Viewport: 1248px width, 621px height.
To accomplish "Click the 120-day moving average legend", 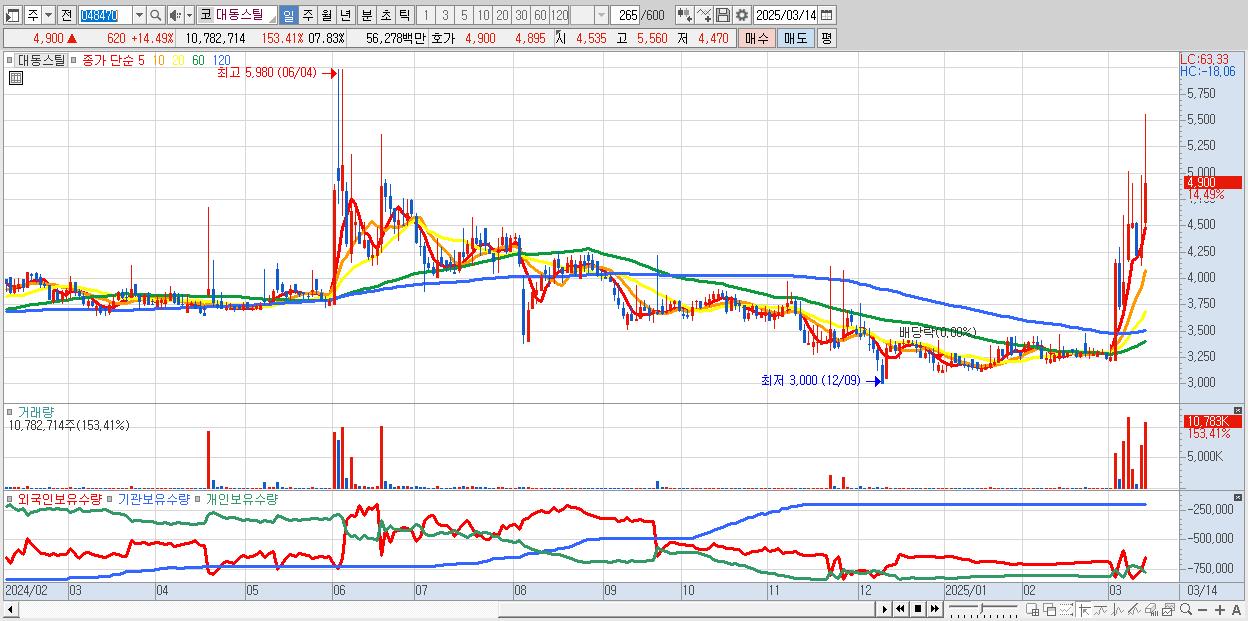I will pos(221,60).
